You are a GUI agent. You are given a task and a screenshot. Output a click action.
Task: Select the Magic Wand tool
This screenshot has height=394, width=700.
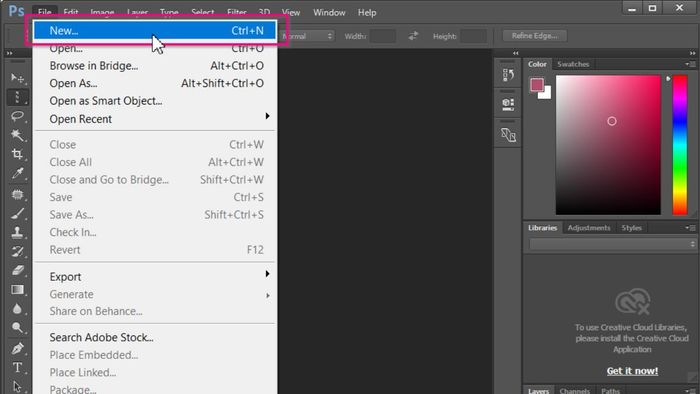coord(17,135)
